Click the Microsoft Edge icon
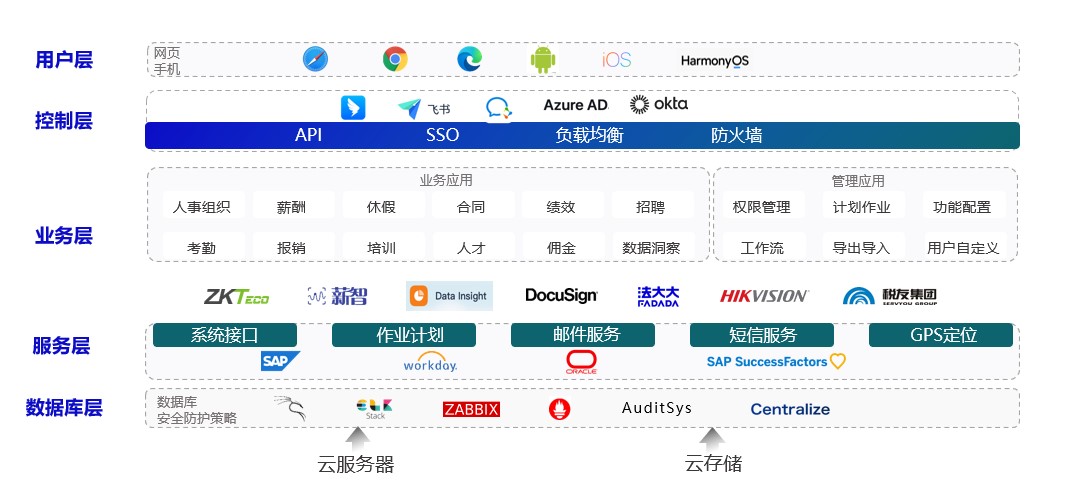 (x=469, y=60)
